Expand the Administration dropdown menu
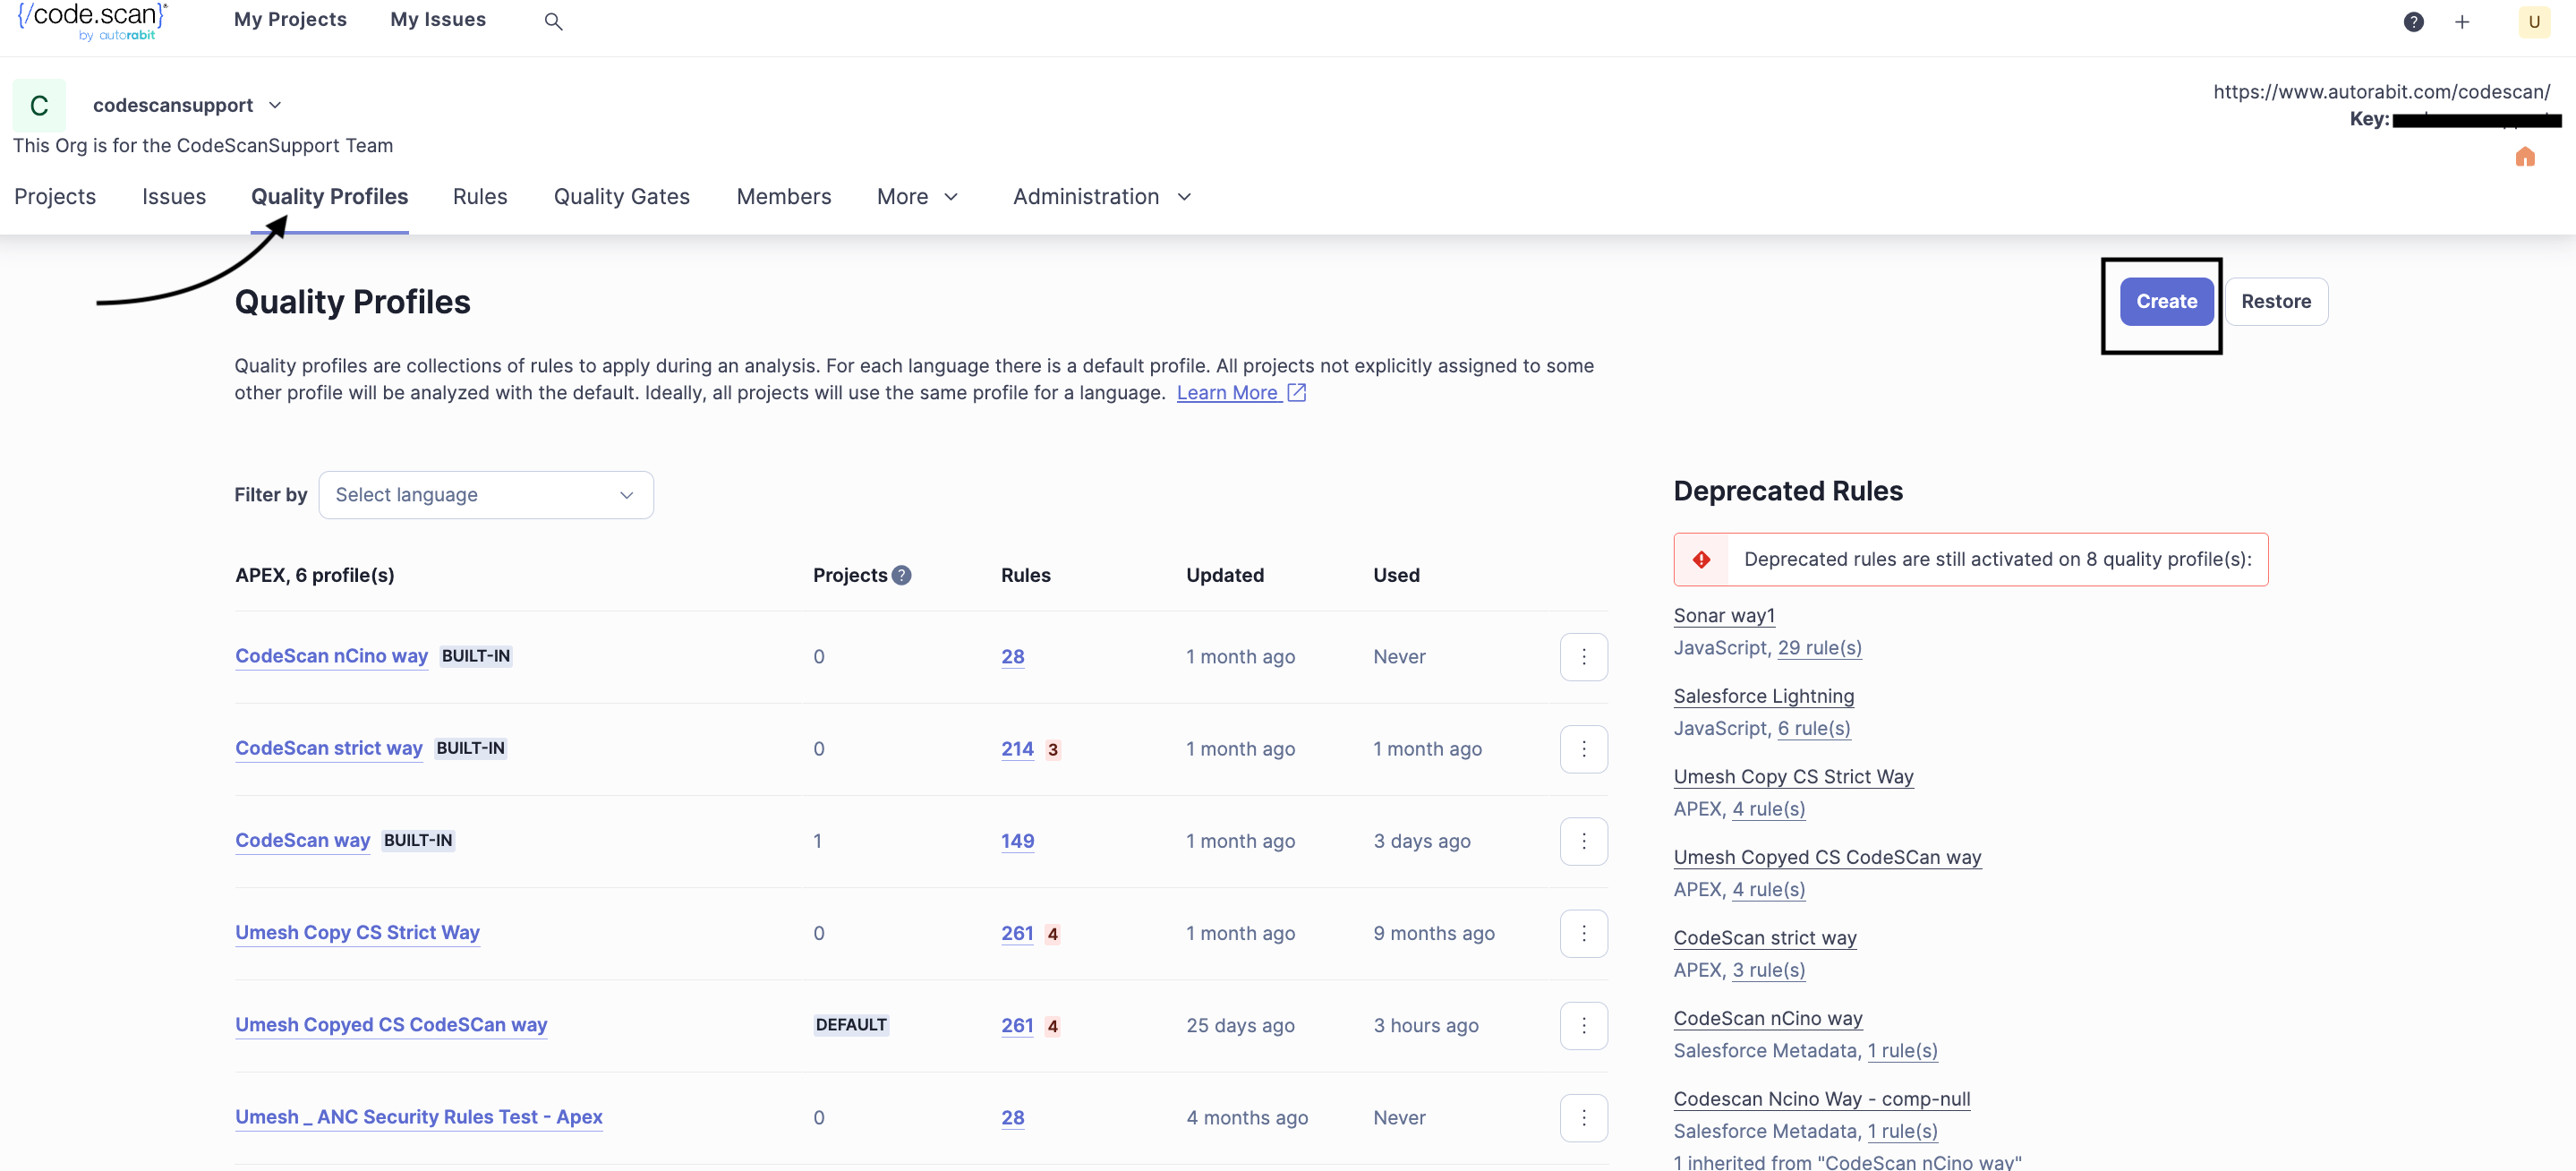This screenshot has width=2576, height=1171. coord(1101,197)
